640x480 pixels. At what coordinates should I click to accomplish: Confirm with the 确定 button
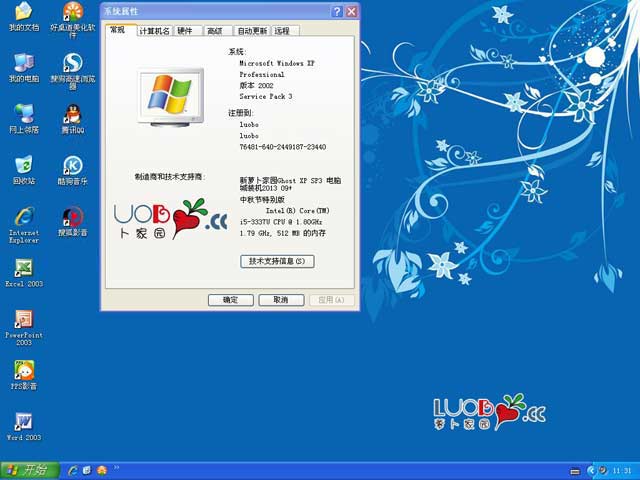tap(231, 300)
